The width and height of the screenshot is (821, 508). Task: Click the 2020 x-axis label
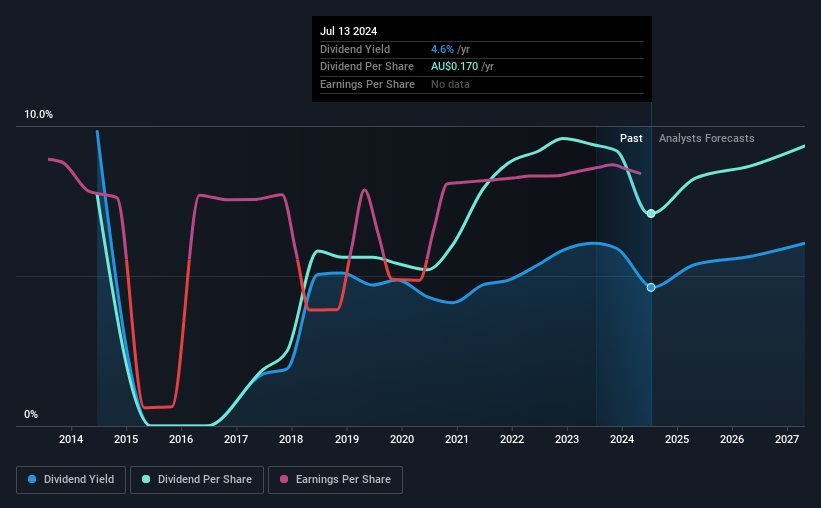pyautogui.click(x=402, y=439)
